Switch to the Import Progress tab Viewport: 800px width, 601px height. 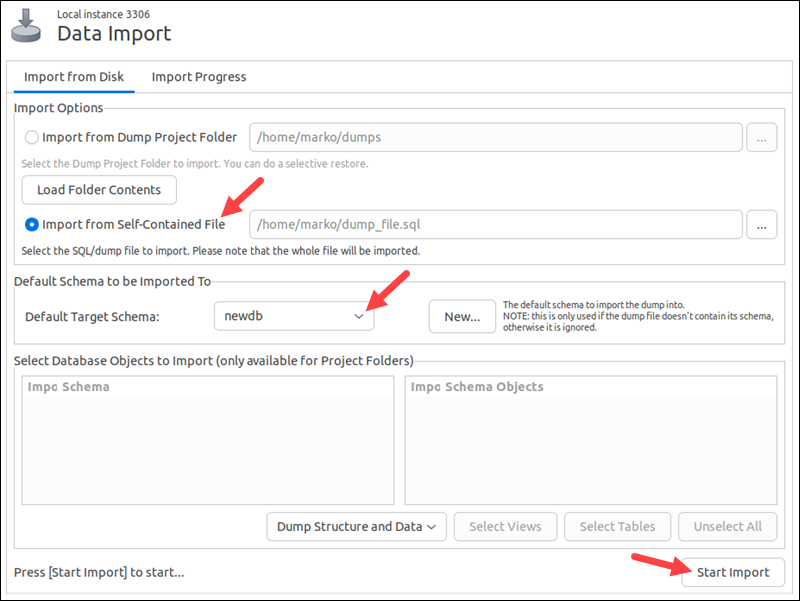(x=198, y=77)
